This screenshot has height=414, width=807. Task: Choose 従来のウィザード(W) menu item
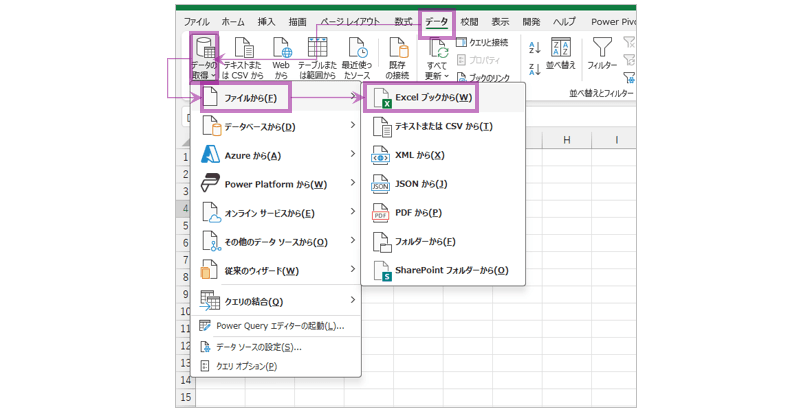[276, 270]
